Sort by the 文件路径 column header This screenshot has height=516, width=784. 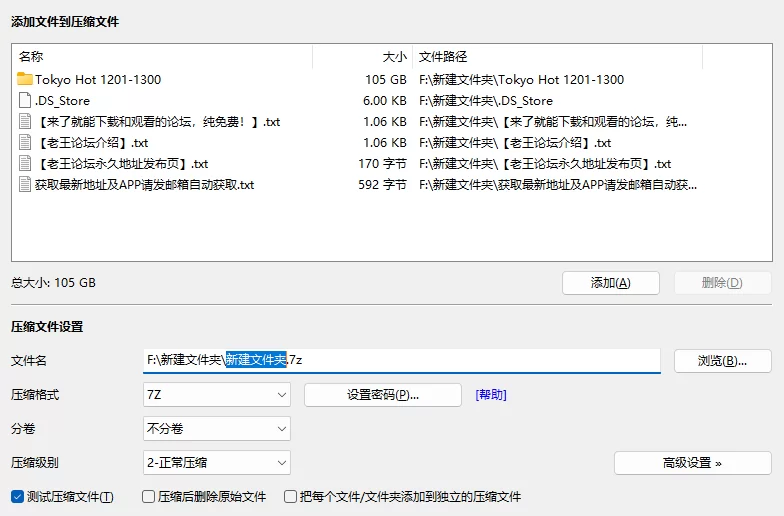(x=558, y=56)
